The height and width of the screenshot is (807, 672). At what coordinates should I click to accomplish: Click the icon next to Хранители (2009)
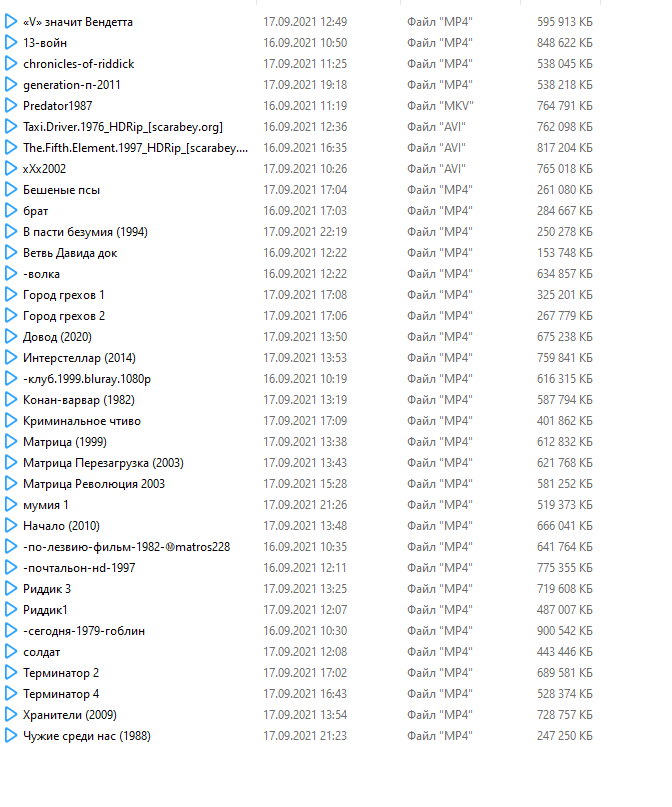11,714
